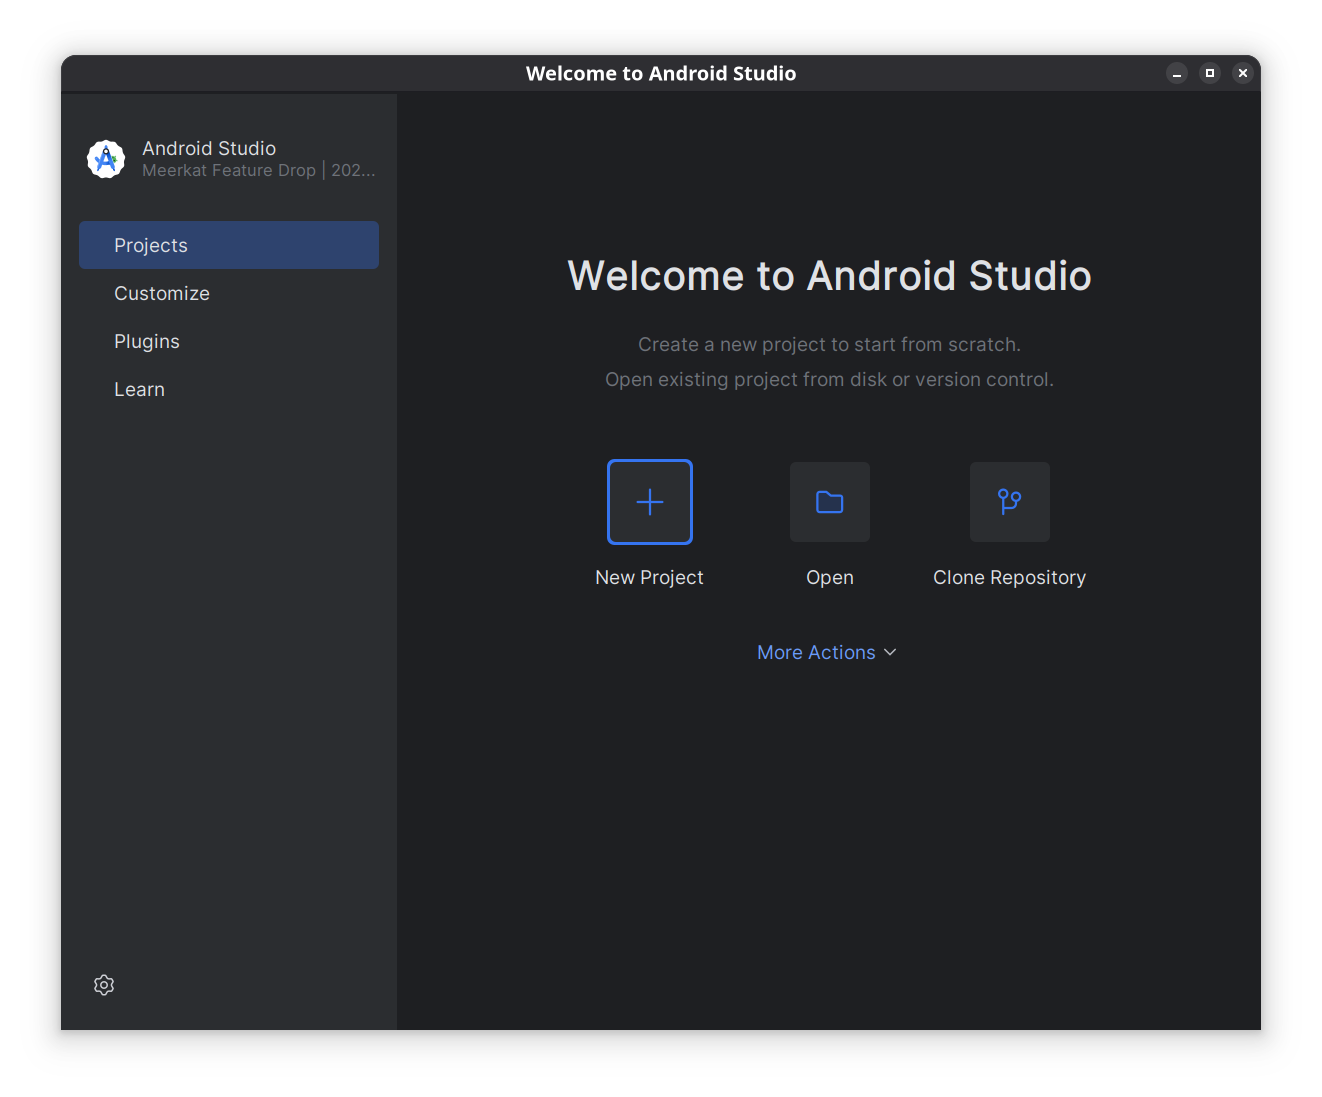Click the large Welcome to Android Studio heading
The height and width of the screenshot is (1097, 1322).
pos(830,276)
